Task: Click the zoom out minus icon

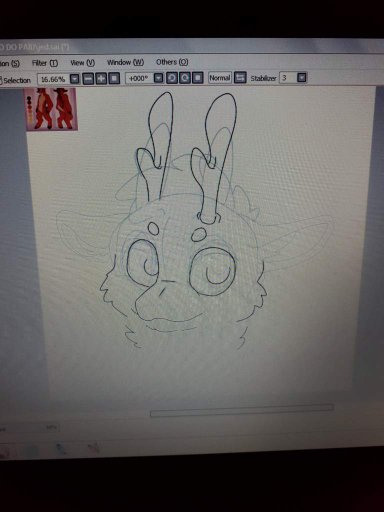Action: coord(88,79)
